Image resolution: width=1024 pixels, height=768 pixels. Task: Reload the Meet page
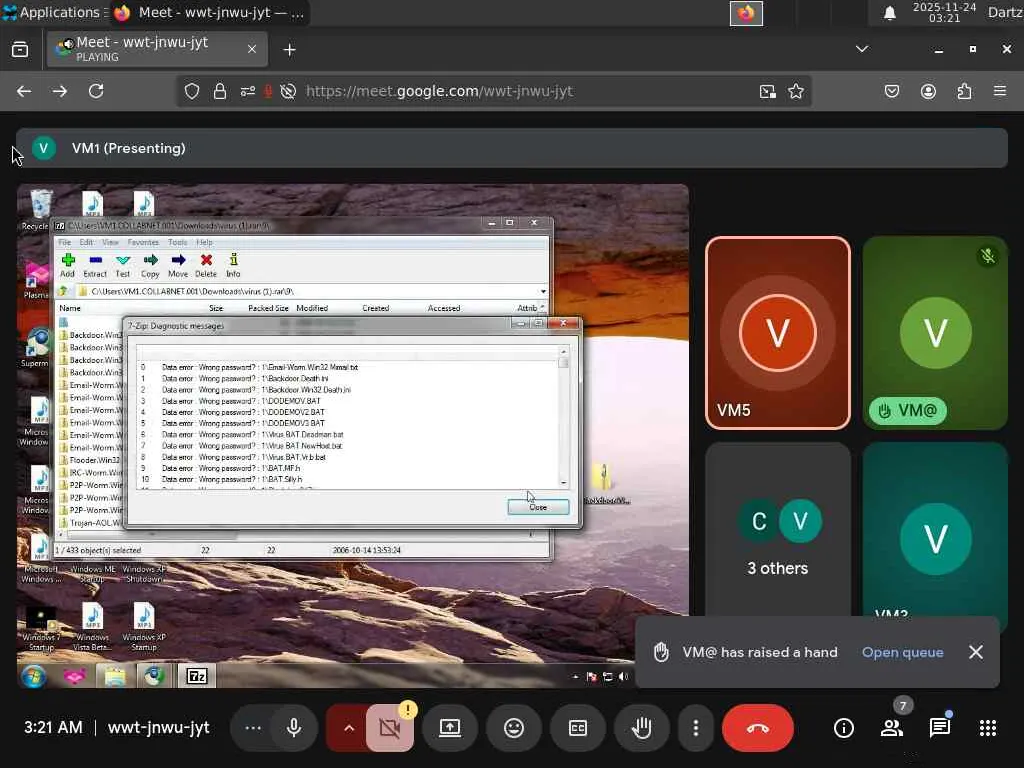96,91
